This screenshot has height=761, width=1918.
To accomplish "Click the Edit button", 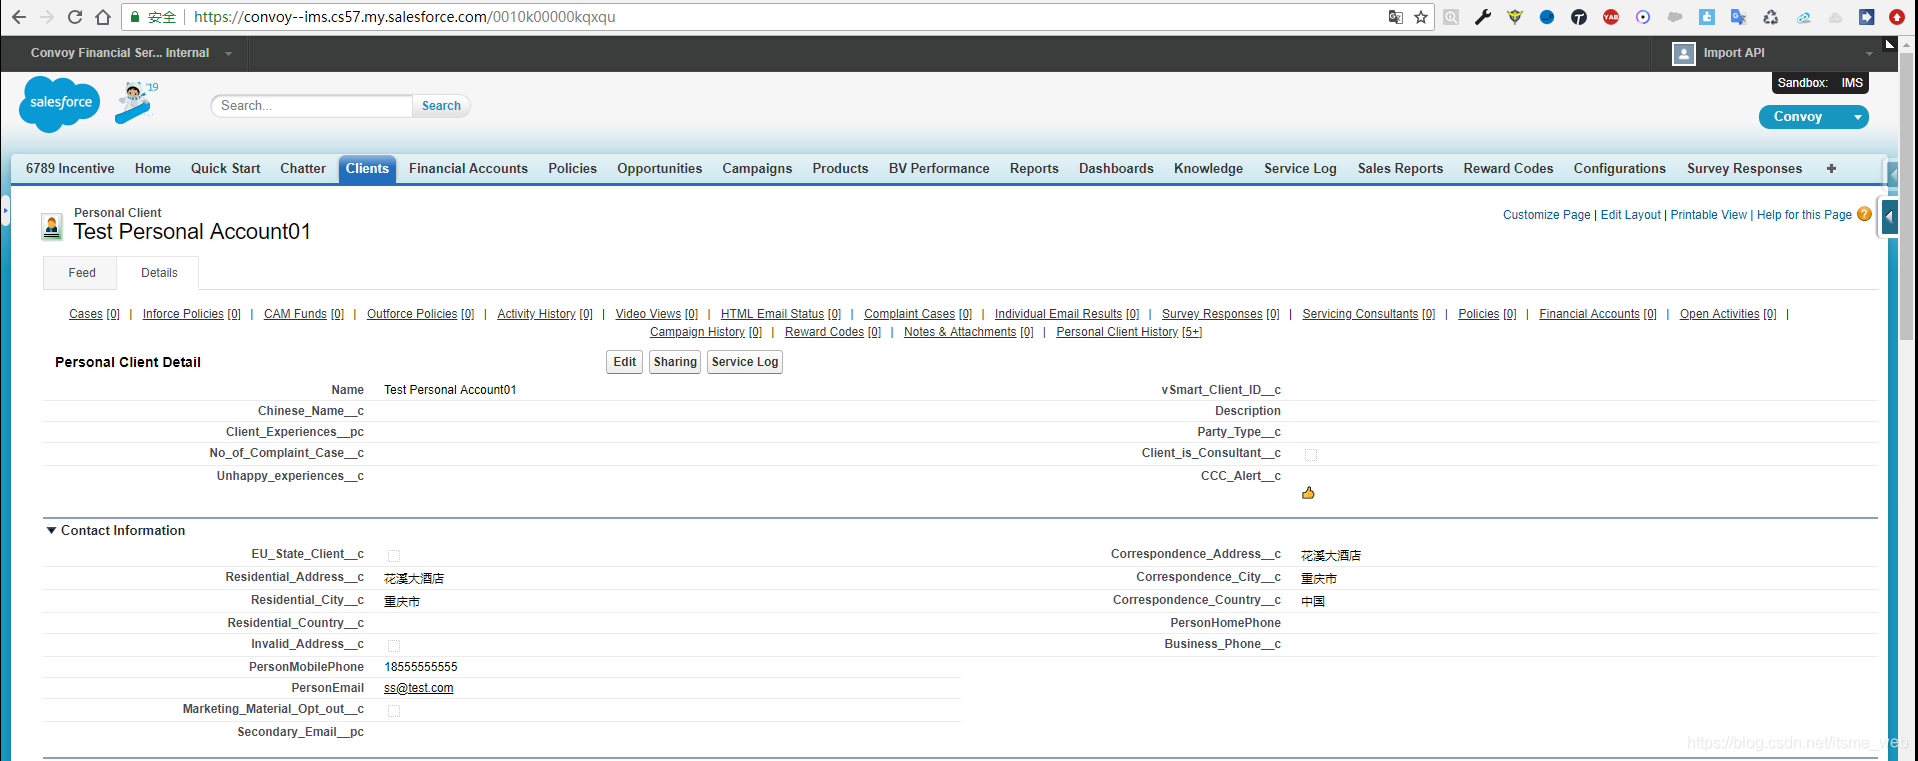I will [624, 362].
